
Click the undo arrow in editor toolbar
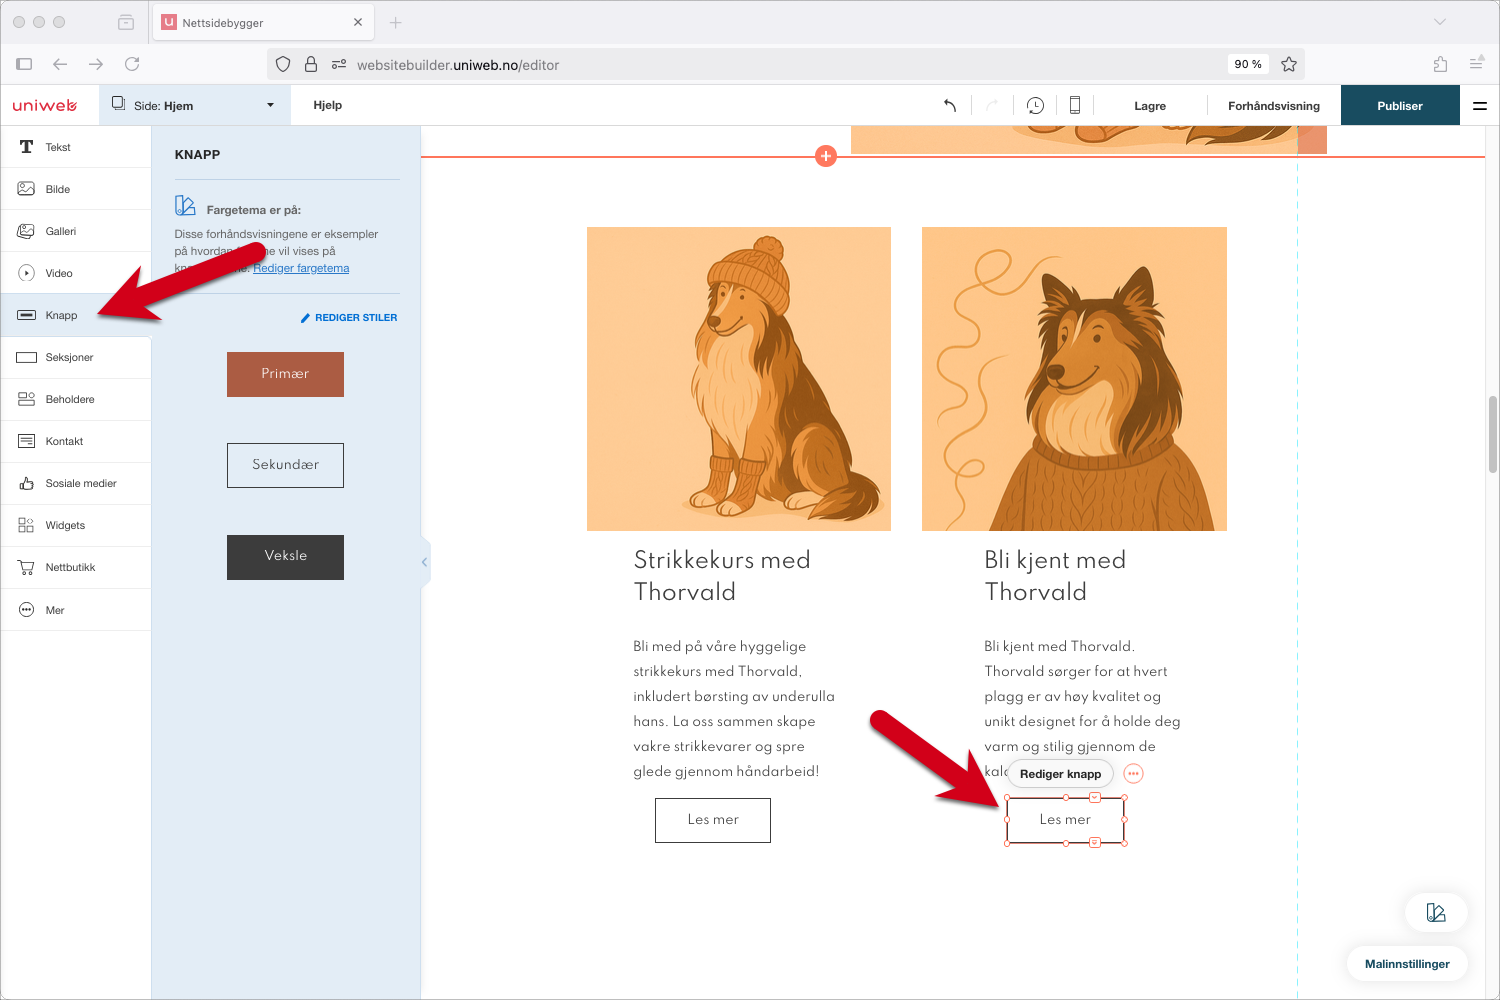950,105
